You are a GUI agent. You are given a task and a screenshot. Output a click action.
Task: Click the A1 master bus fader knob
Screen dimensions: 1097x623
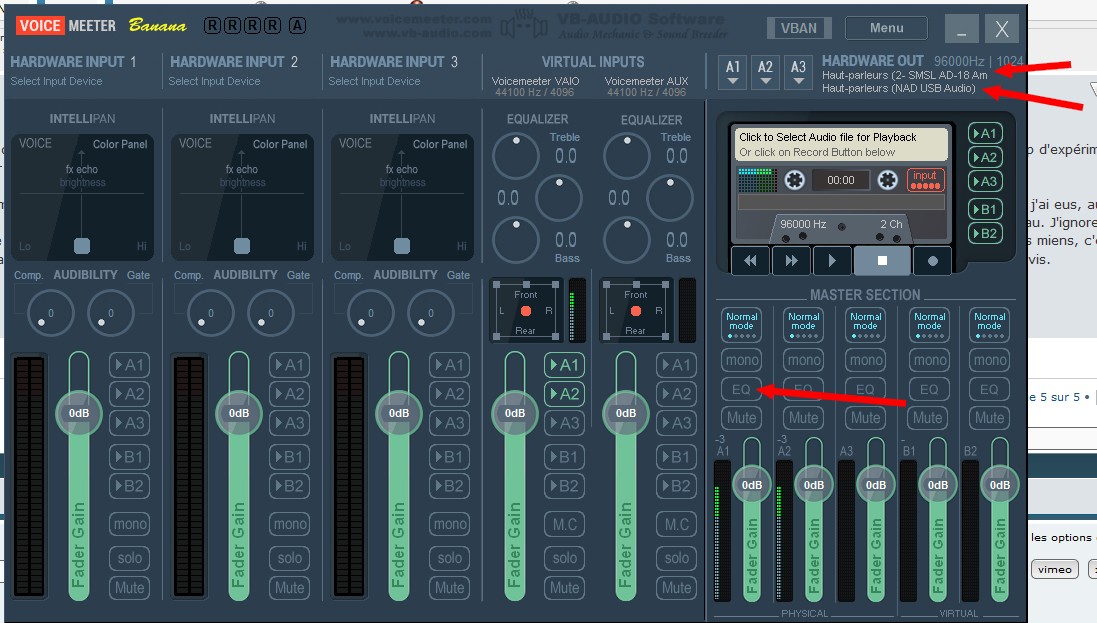pos(751,484)
